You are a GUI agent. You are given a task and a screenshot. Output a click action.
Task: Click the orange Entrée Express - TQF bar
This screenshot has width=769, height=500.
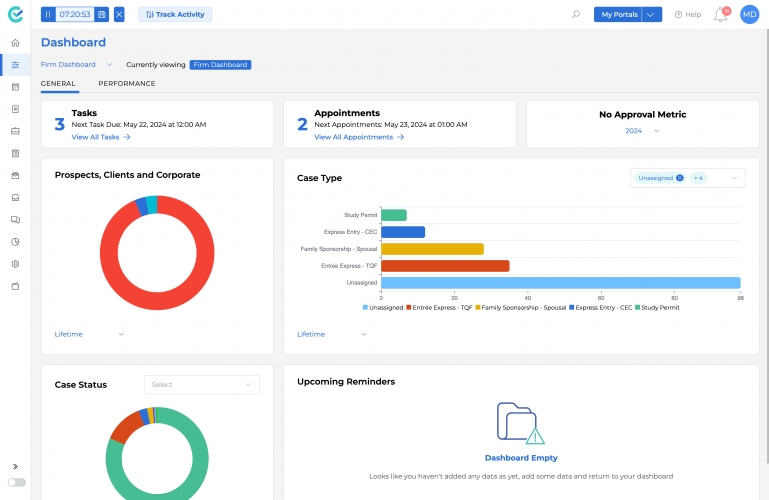click(445, 266)
